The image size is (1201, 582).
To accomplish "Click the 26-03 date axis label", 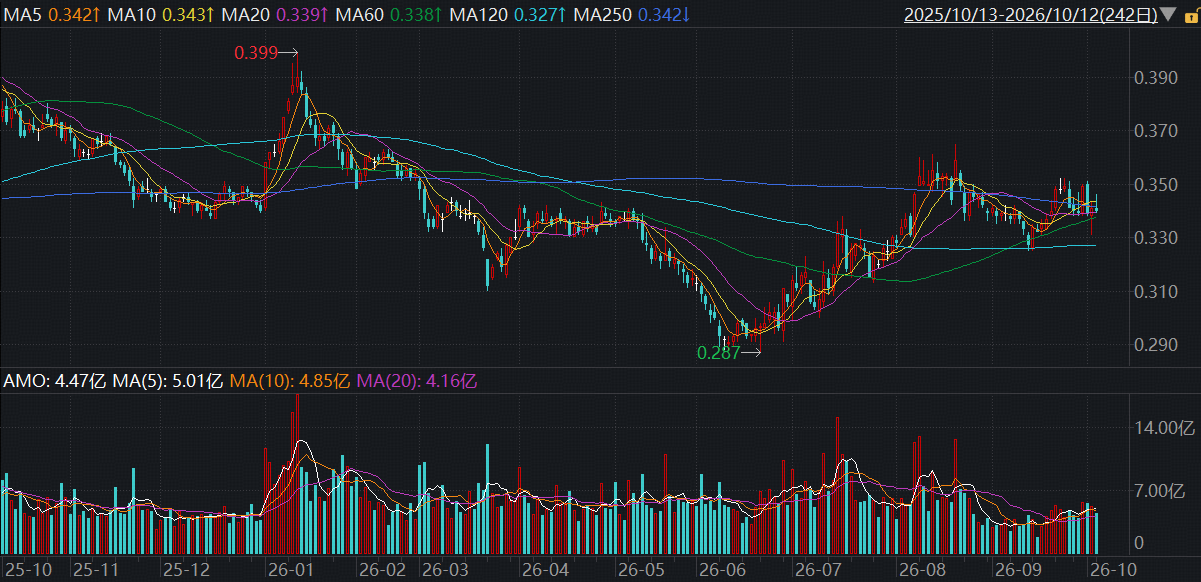I will pos(445,570).
